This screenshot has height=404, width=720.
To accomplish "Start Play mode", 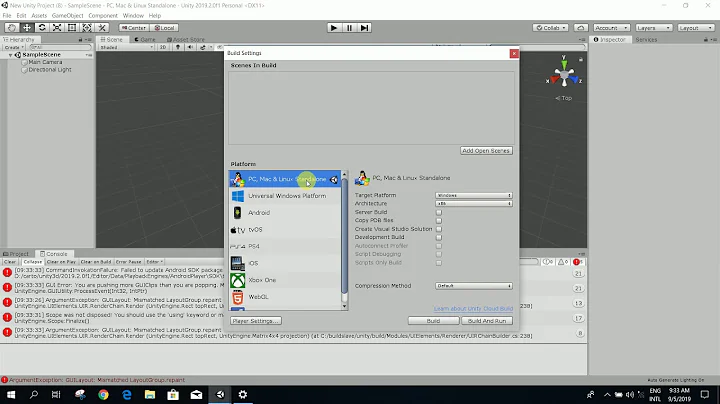I will click(334, 28).
